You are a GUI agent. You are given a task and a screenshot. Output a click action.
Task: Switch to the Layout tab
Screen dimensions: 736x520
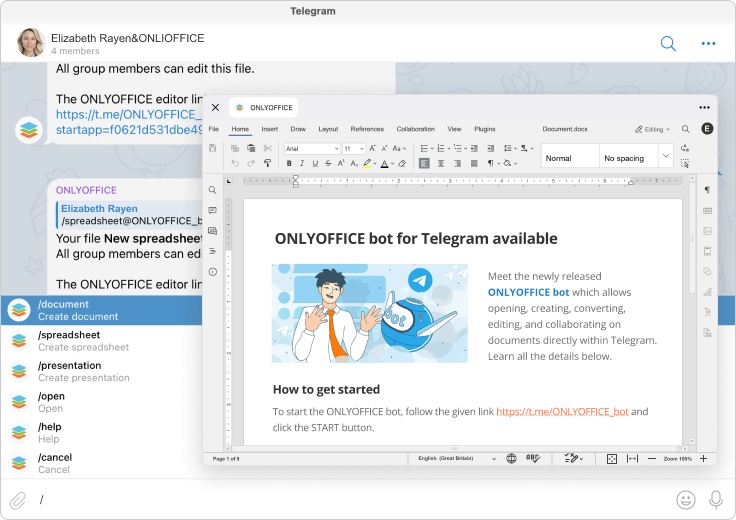pyautogui.click(x=328, y=129)
